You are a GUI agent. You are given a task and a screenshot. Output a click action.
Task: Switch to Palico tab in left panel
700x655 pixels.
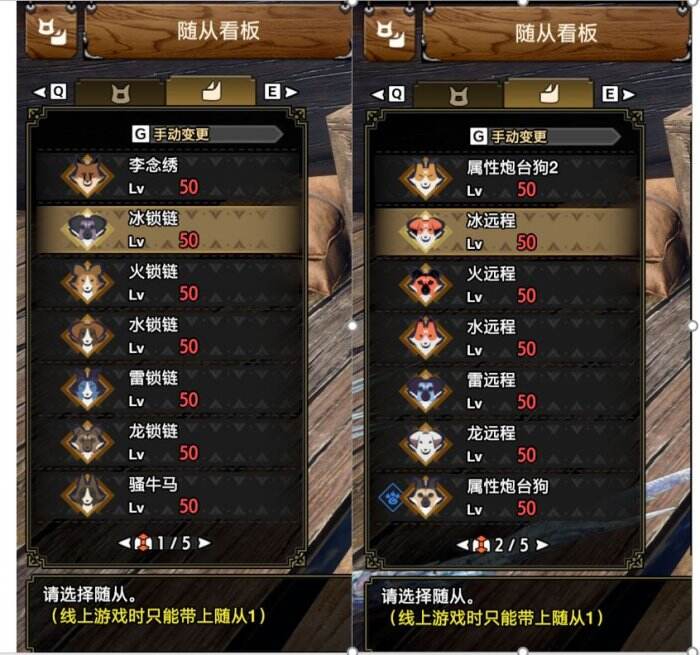tap(120, 93)
